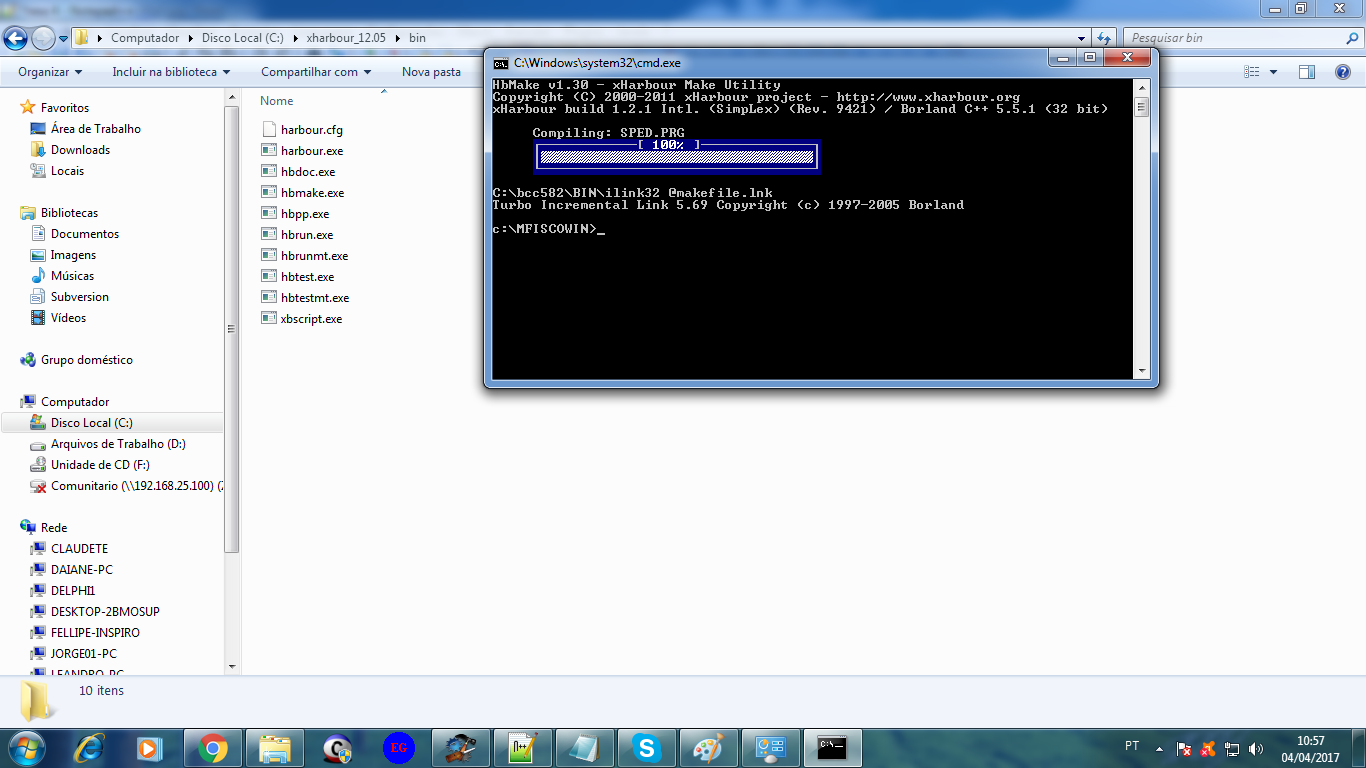The width and height of the screenshot is (1366, 768).
Task: Click the cmd.exe scrollbar up arrow
Action: coord(1142,88)
